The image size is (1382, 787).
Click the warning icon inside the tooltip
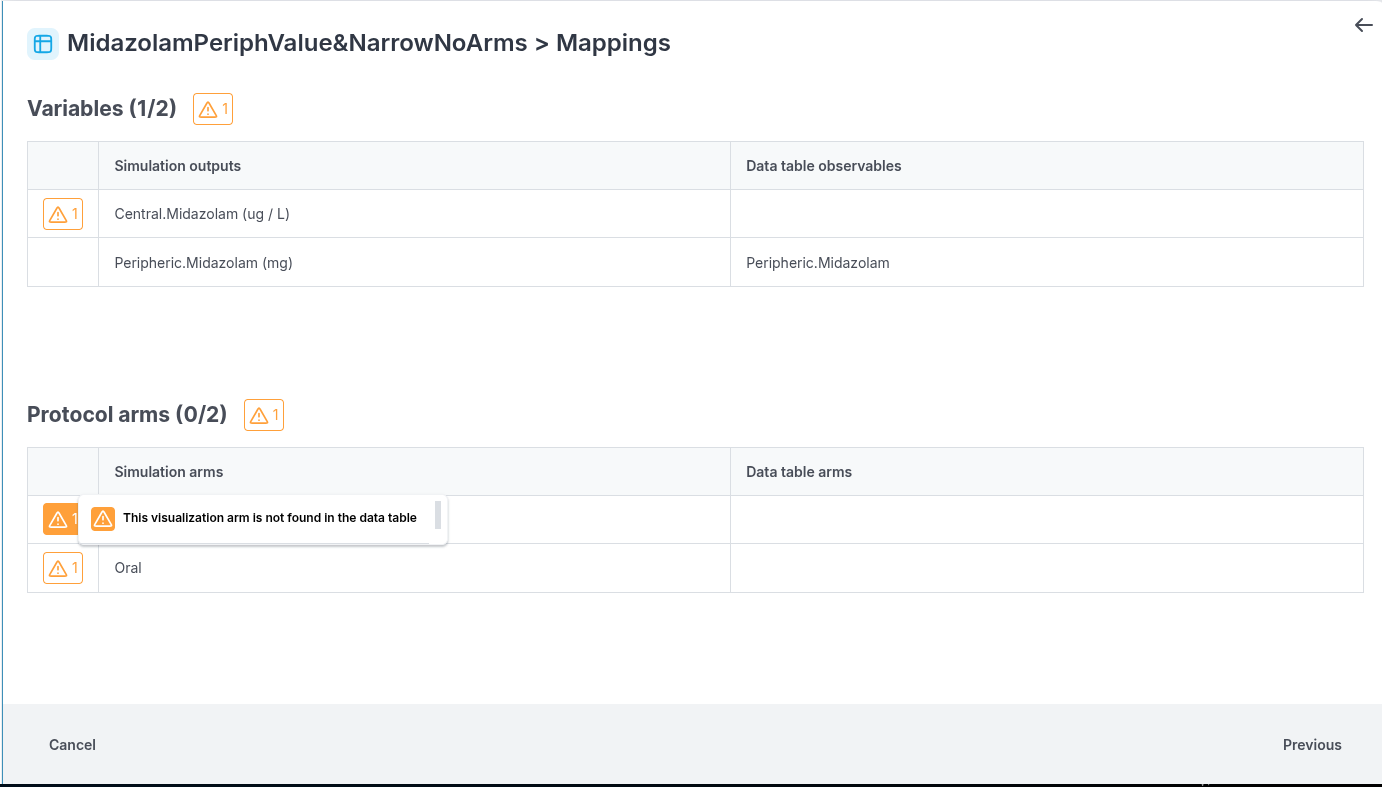pos(102,518)
